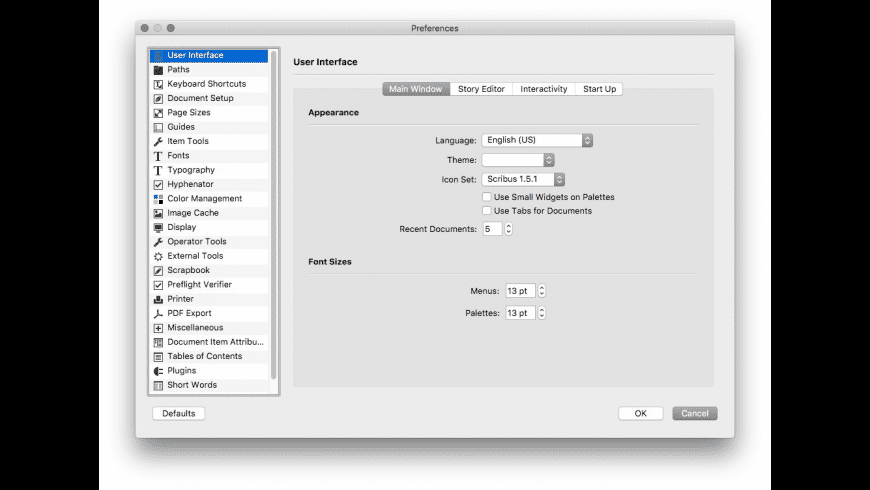Click the Scrapbook icon in list
The width and height of the screenshot is (870, 490).
(x=158, y=271)
